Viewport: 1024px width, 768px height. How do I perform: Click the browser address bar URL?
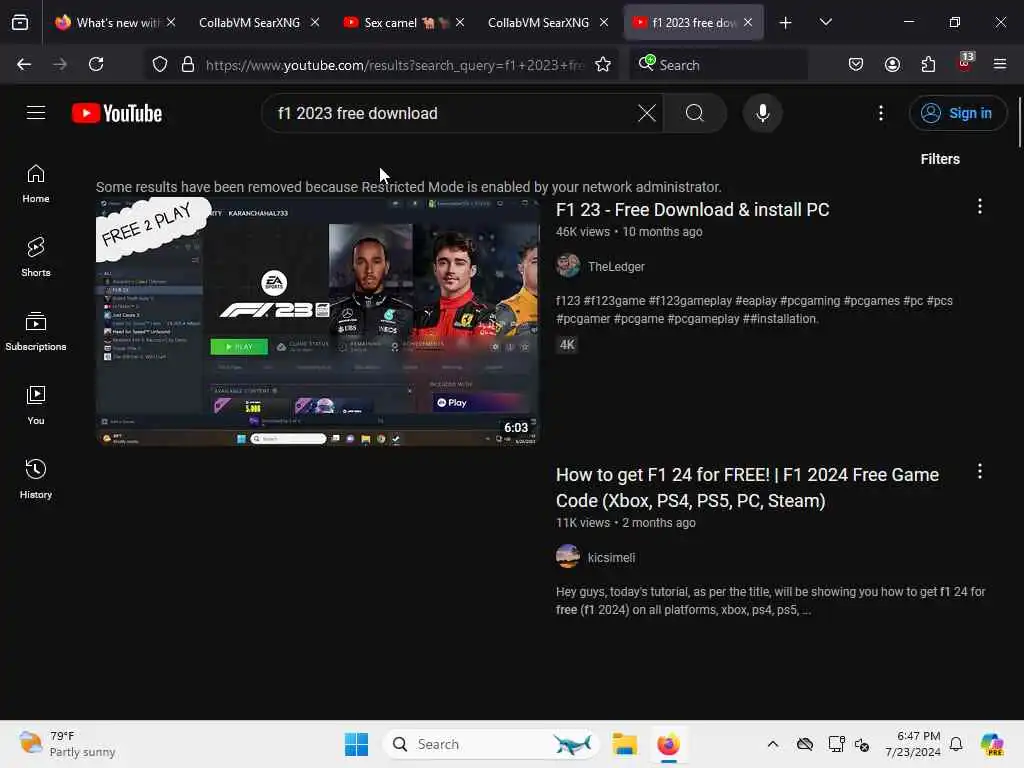pos(394,65)
